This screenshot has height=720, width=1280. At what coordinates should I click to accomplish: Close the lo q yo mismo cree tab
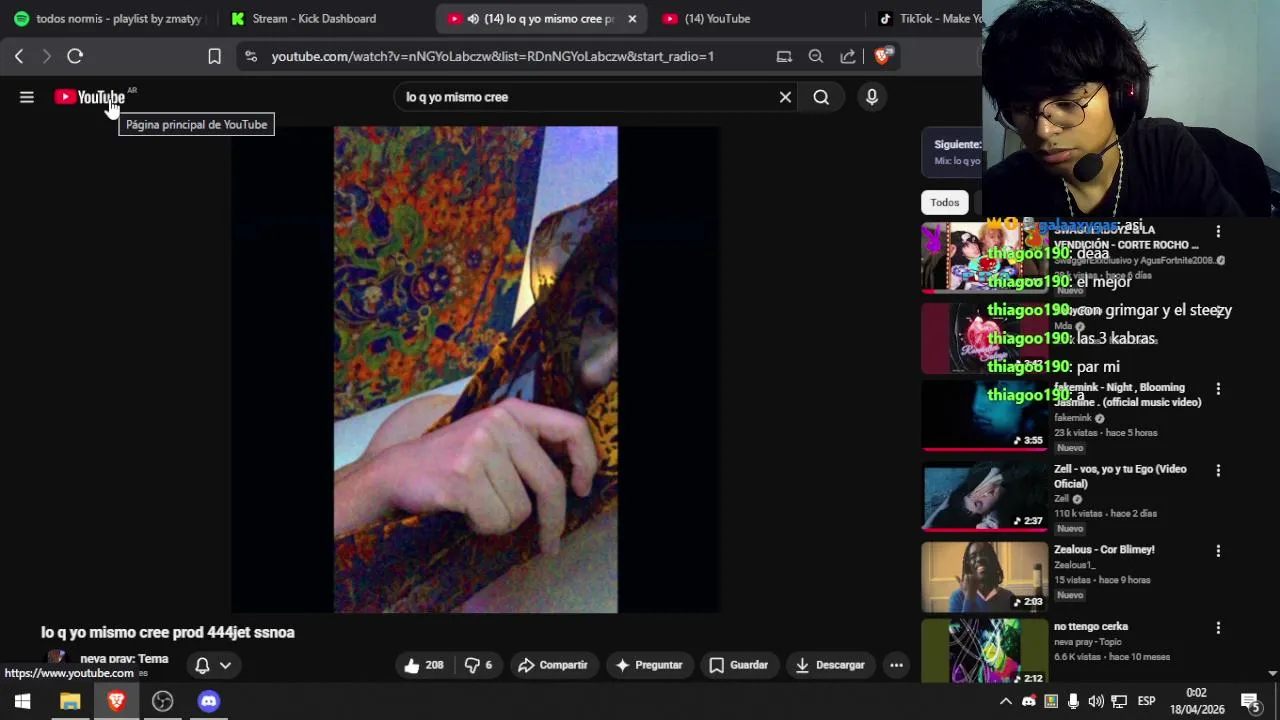coord(632,18)
